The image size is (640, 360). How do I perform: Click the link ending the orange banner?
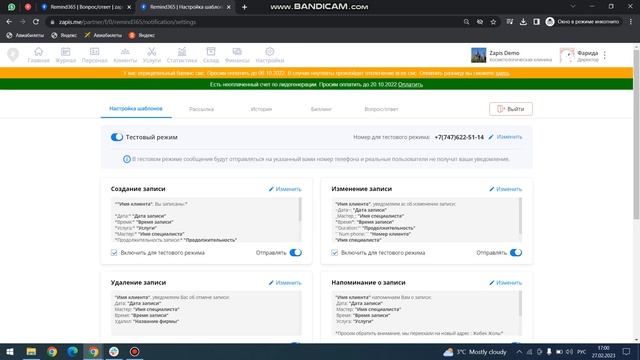tap(502, 73)
